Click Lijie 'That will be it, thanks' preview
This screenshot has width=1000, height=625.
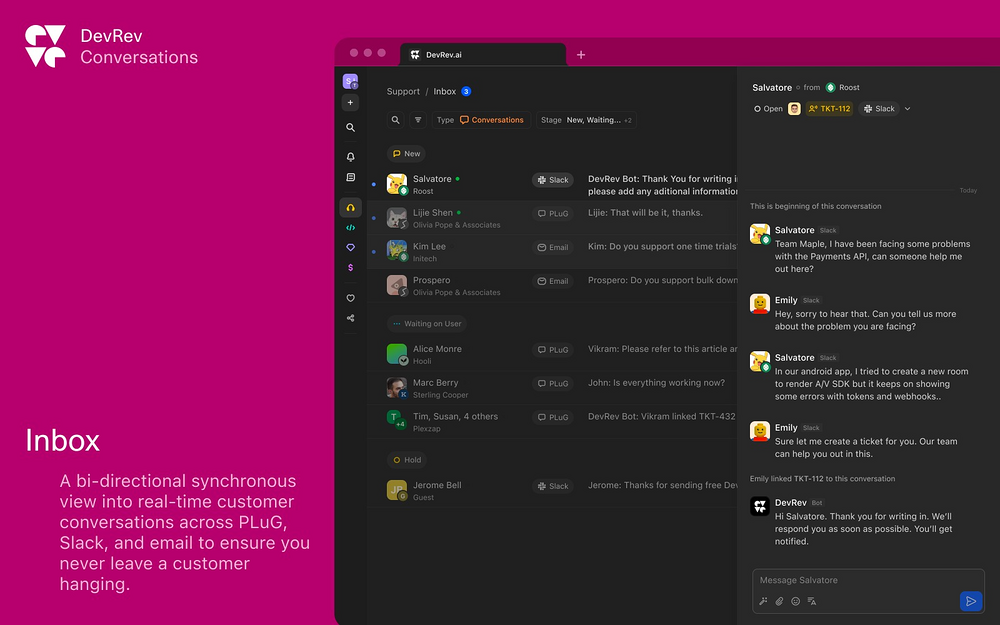point(645,213)
